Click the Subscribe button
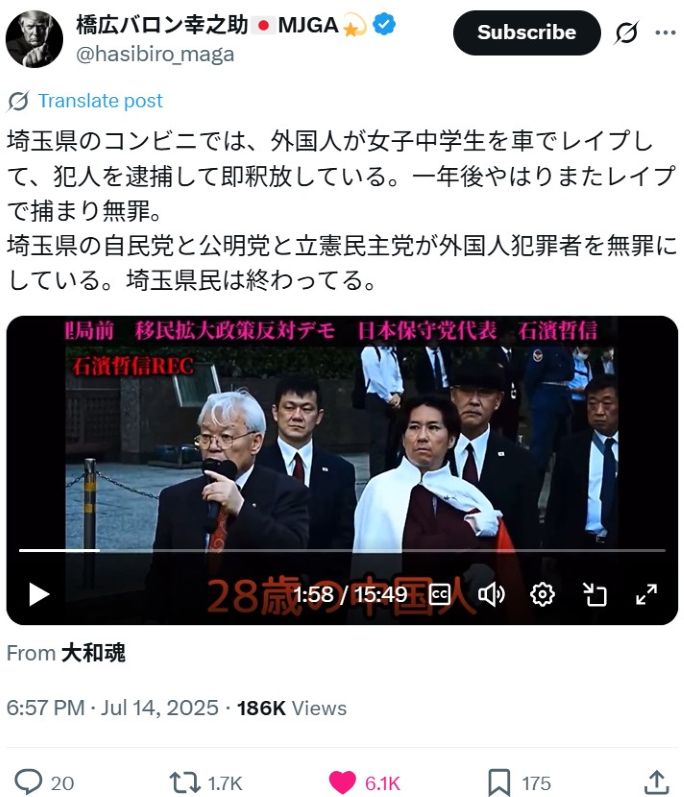 coord(526,33)
